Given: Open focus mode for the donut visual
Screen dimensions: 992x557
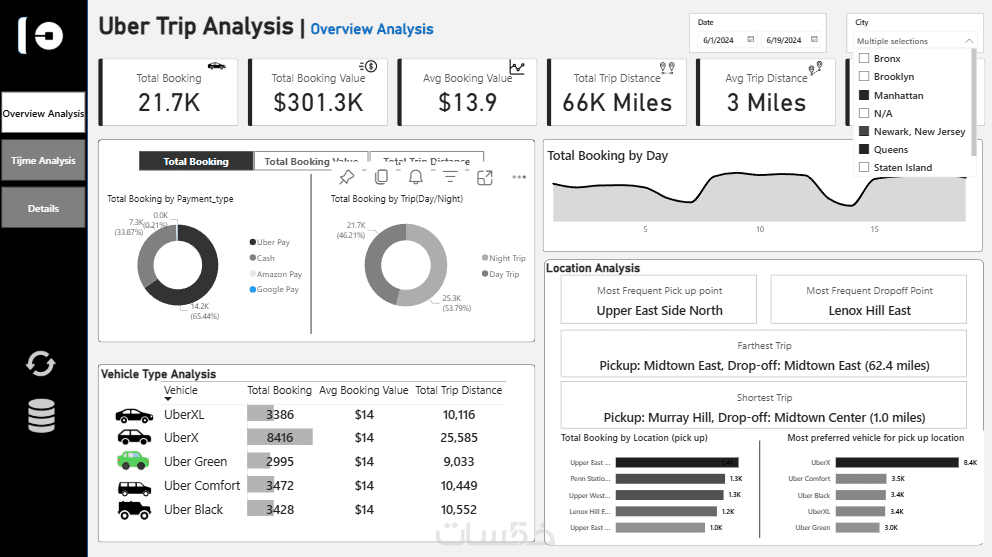Looking at the screenshot, I should [x=485, y=178].
